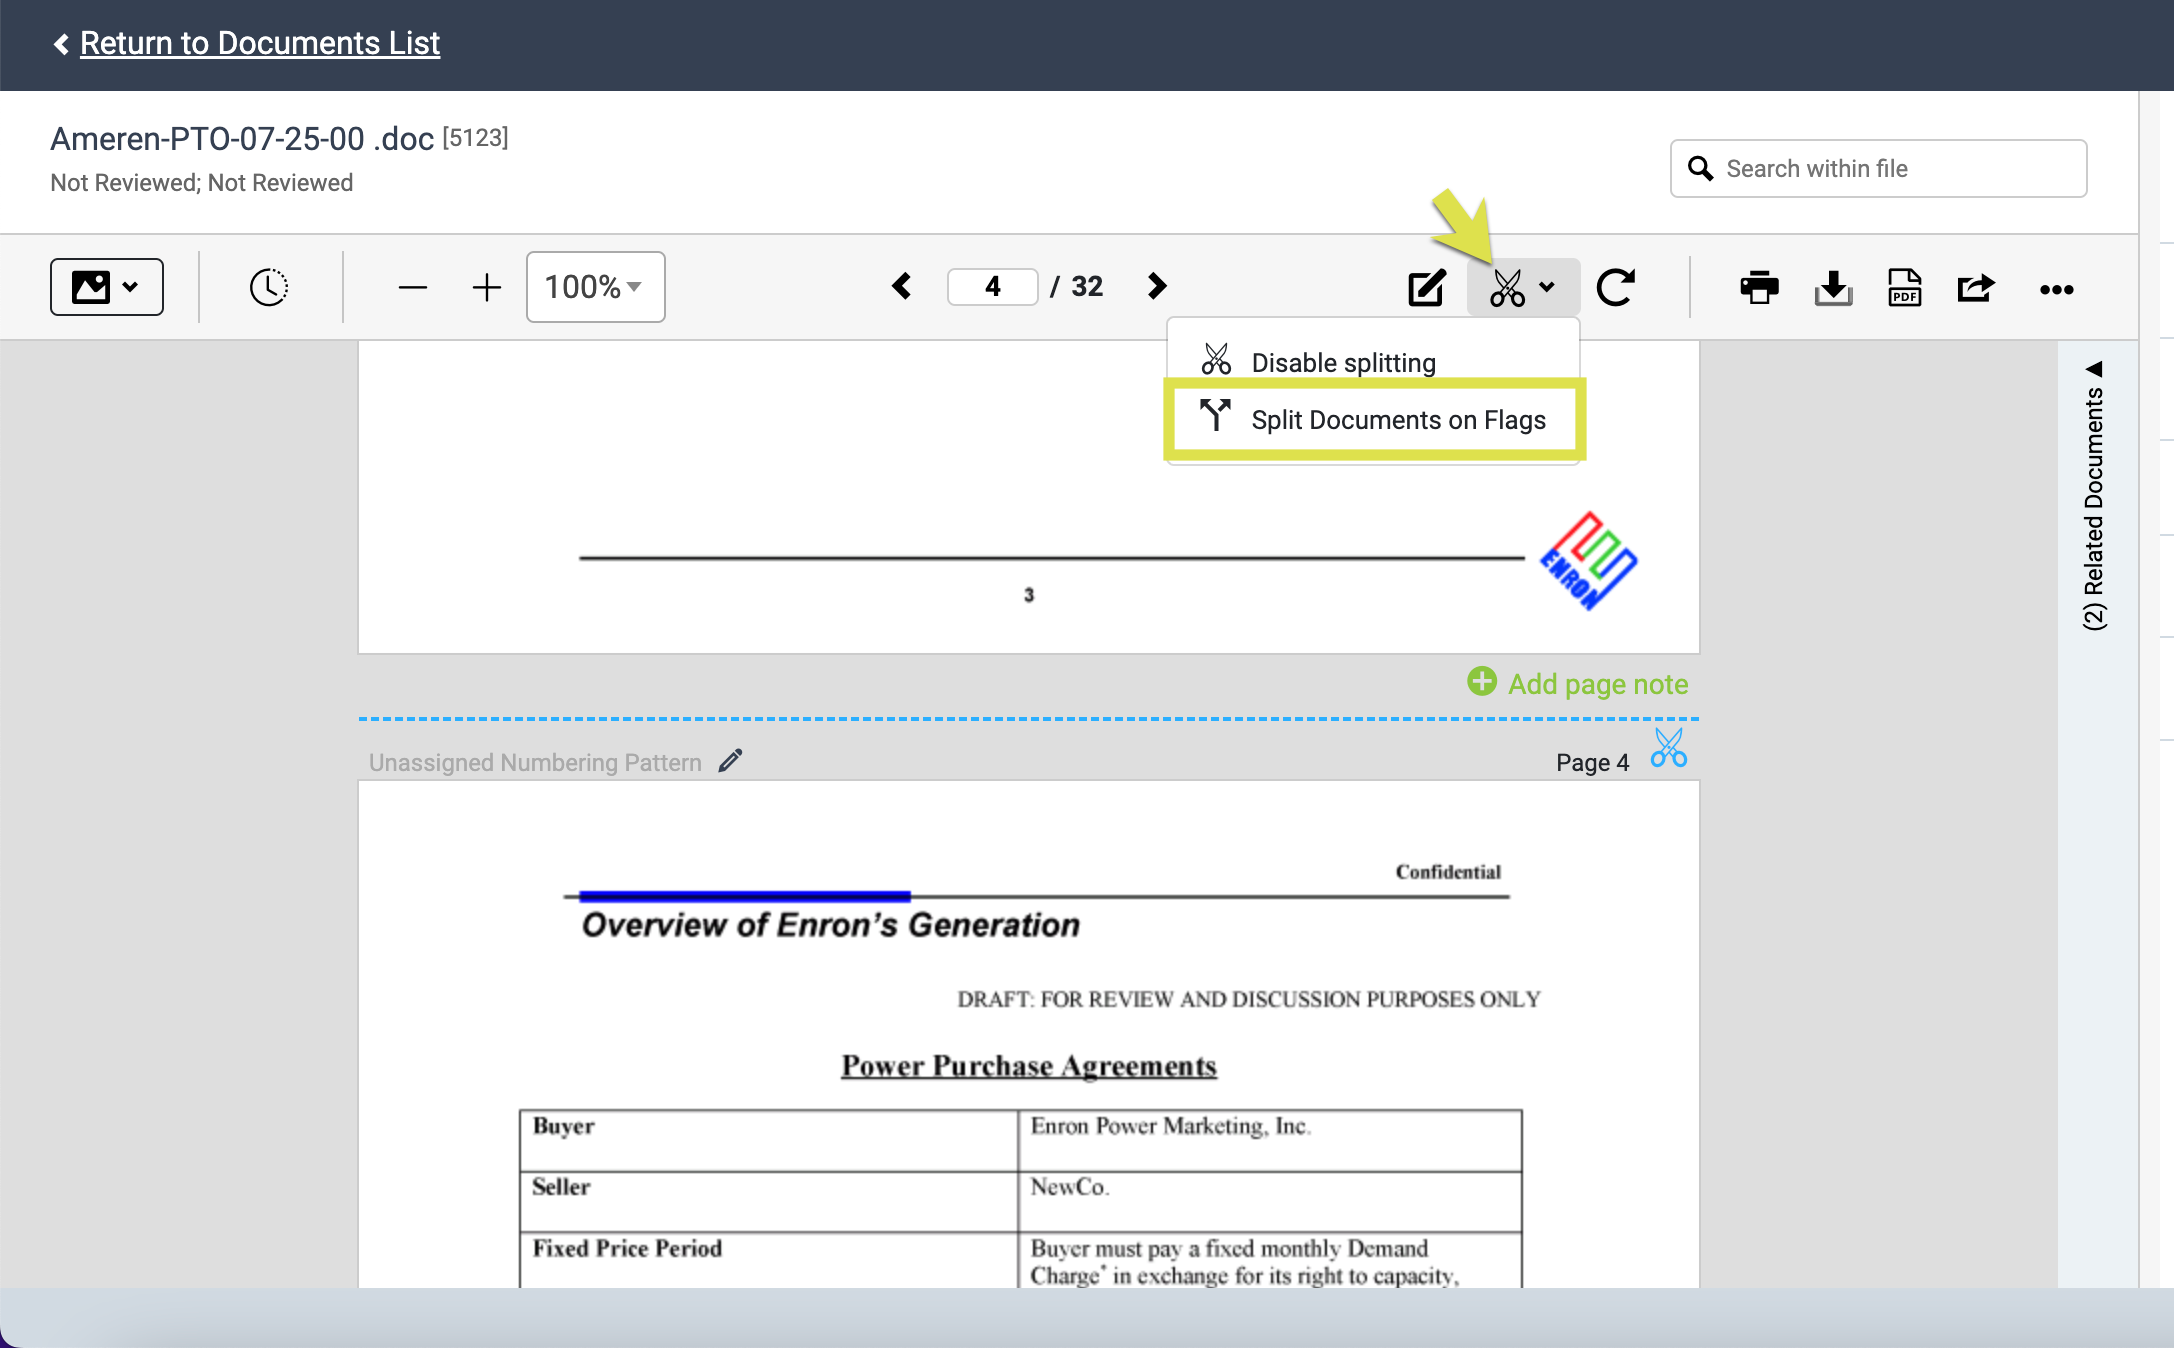Rotate the page with the rotate icon
The image size is (2174, 1348).
tap(1615, 288)
